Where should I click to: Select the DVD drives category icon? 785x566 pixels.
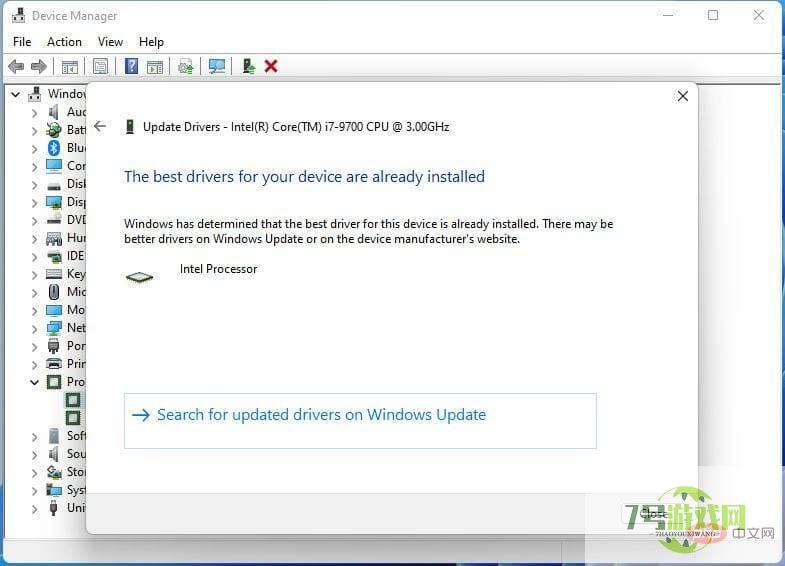54,219
